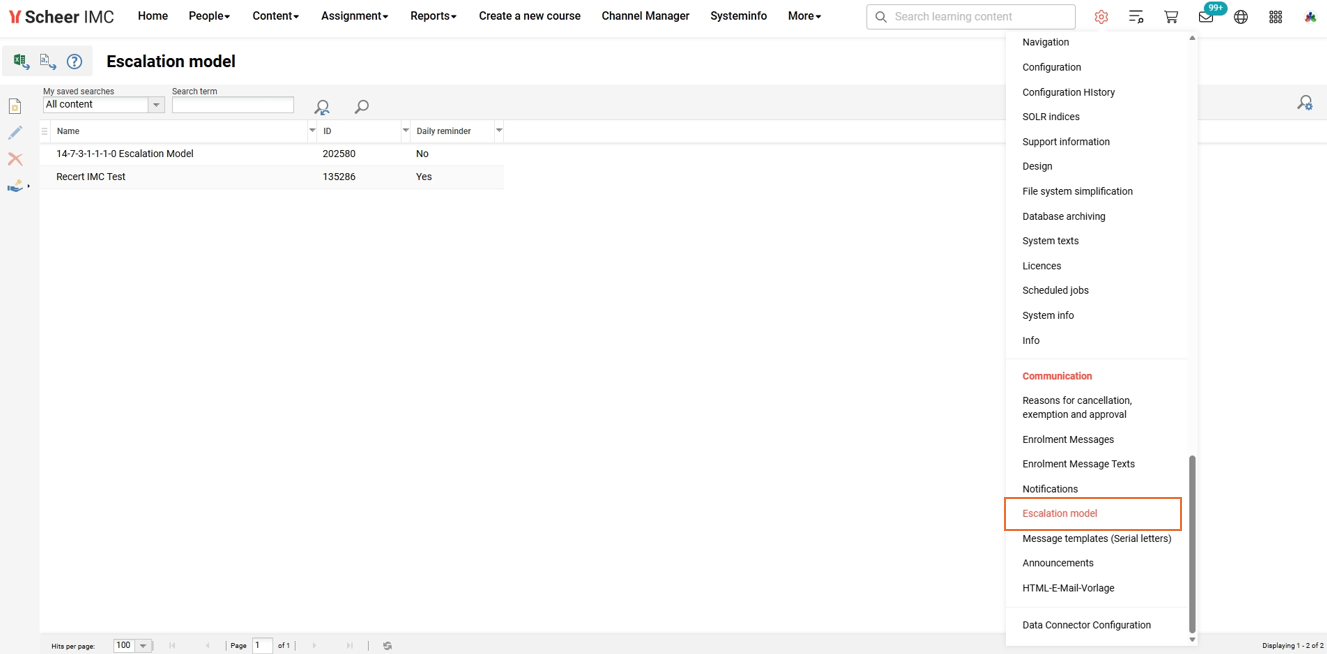
Task: Select Configuration in settings menu
Action: (x=1051, y=67)
